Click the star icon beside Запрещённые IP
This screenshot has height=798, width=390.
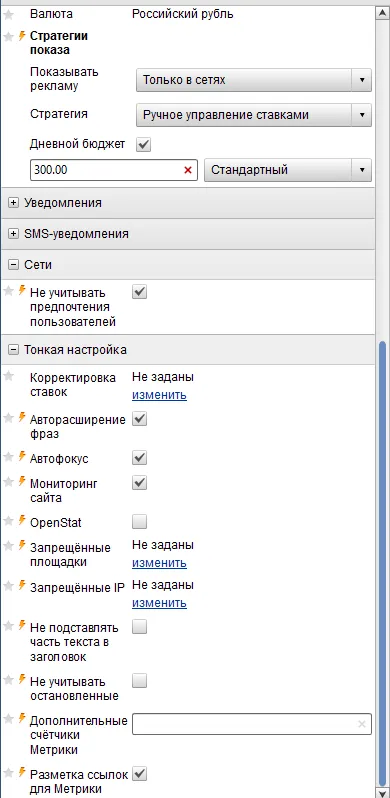8,586
